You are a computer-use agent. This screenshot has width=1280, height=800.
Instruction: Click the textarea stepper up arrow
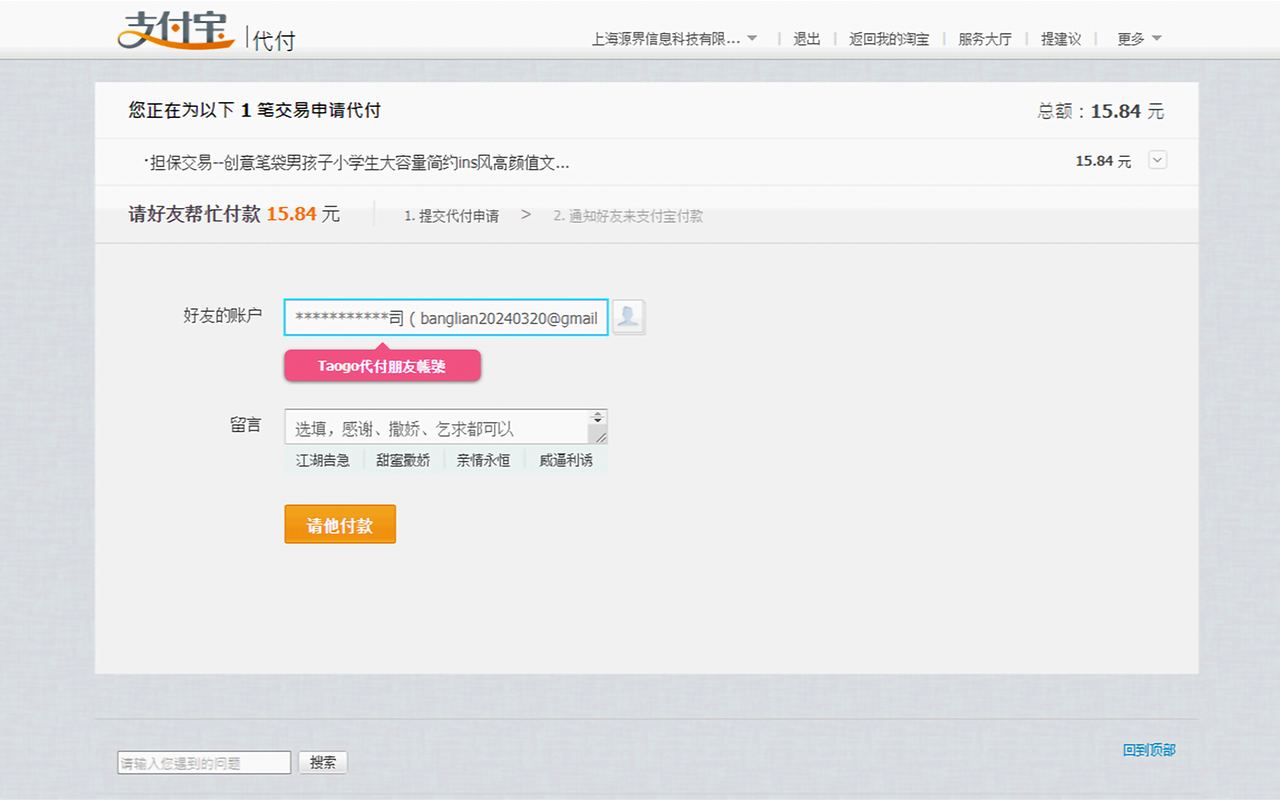(x=598, y=414)
